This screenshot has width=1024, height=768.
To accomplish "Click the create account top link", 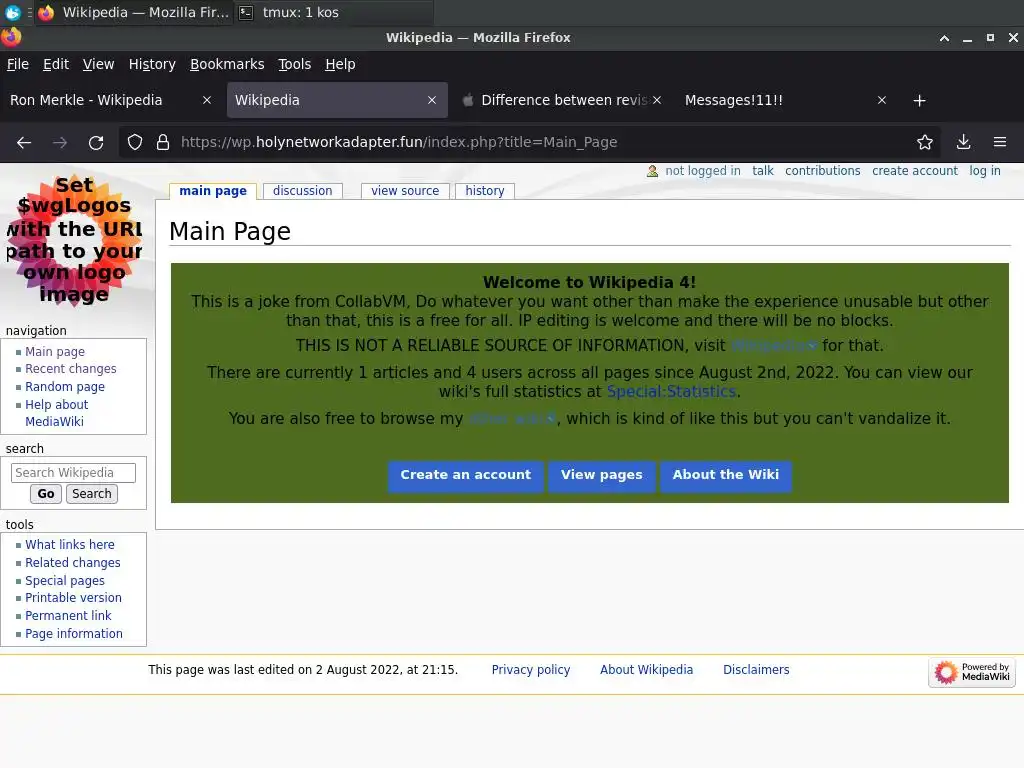I will 914,171.
